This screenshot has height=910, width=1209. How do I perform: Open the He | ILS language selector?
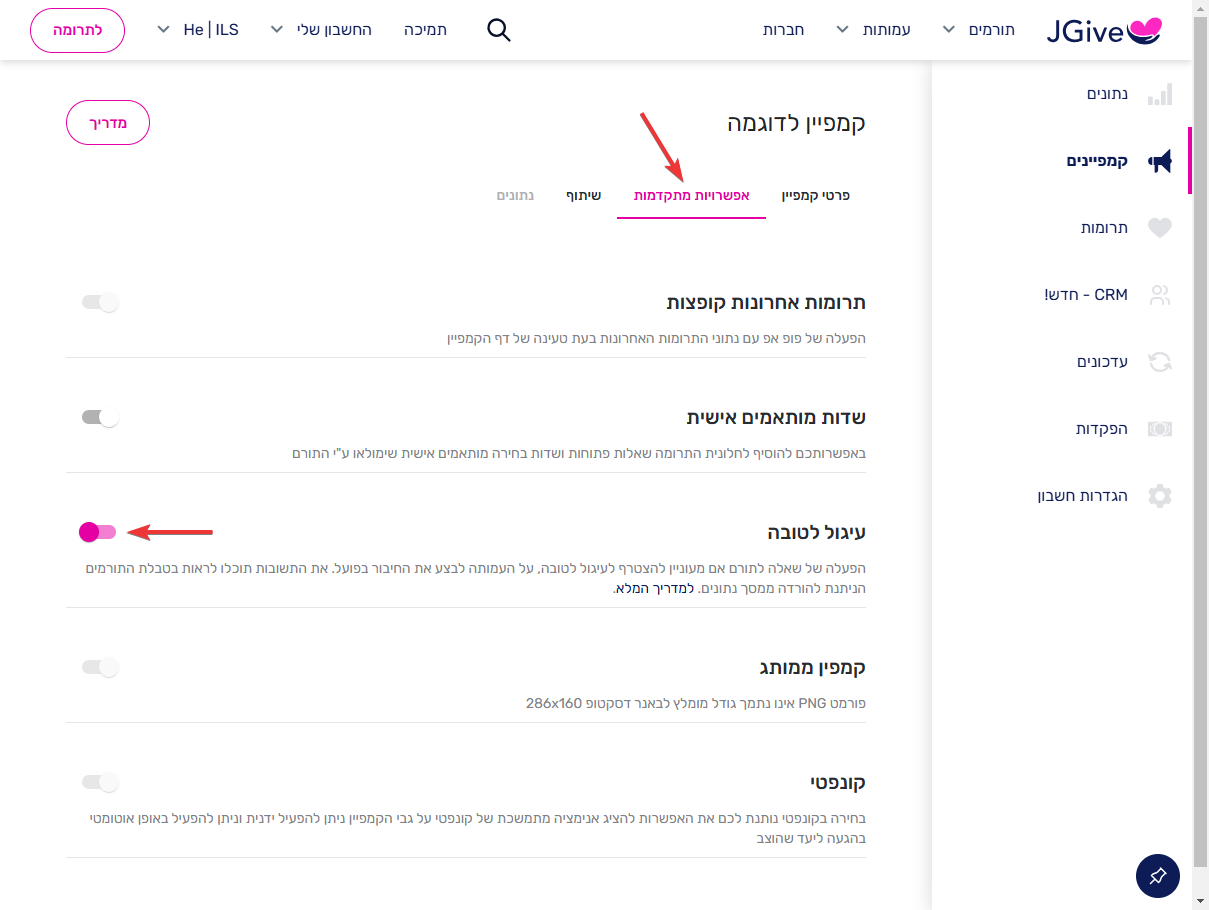pos(198,30)
